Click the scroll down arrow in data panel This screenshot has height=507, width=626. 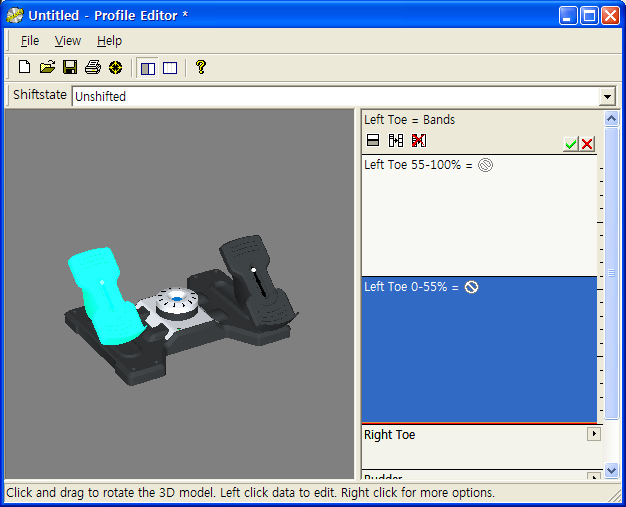pos(612,470)
